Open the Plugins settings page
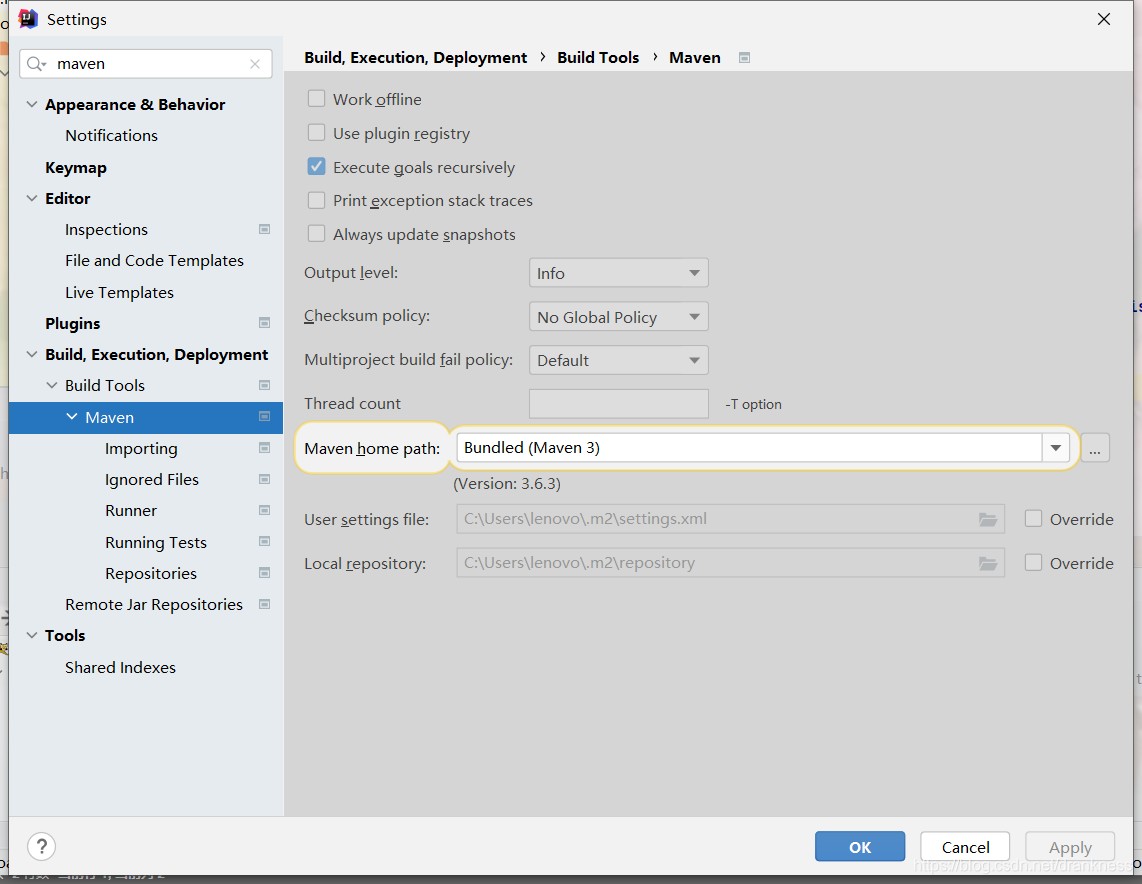Screen dimensions: 1142x884 point(73,323)
